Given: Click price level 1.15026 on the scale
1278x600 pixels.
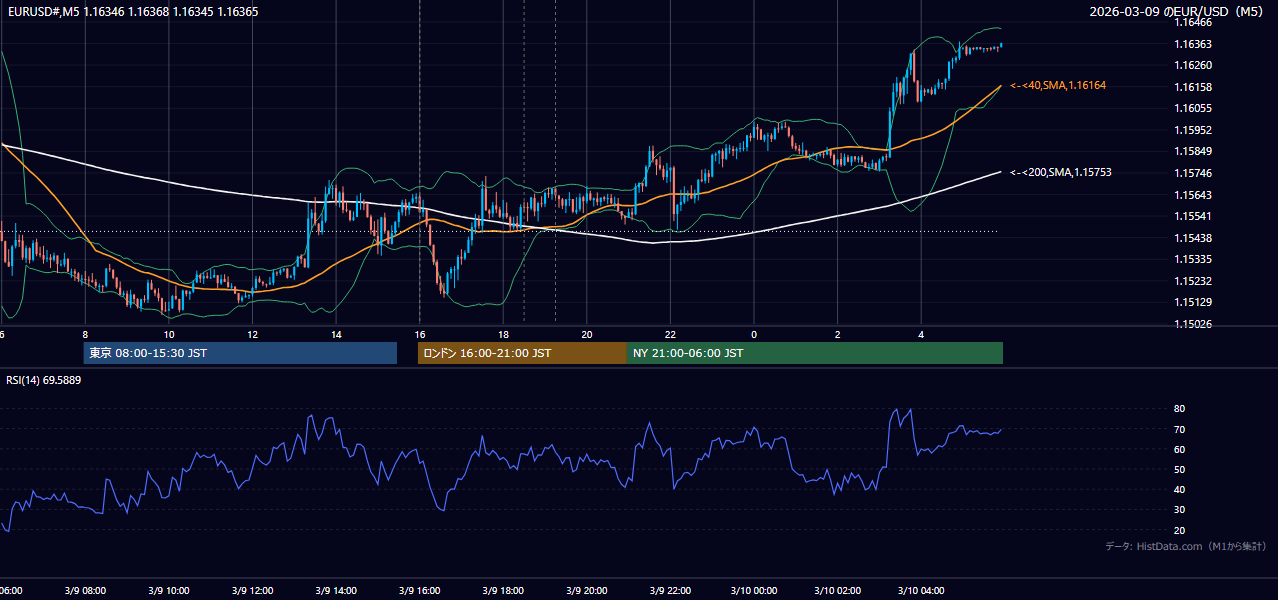Looking at the screenshot, I should pyautogui.click(x=1193, y=324).
